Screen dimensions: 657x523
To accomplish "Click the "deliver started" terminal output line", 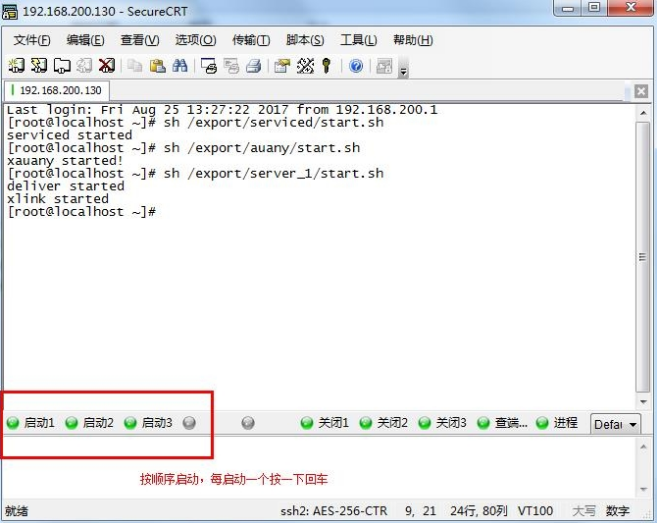I will (x=66, y=186).
